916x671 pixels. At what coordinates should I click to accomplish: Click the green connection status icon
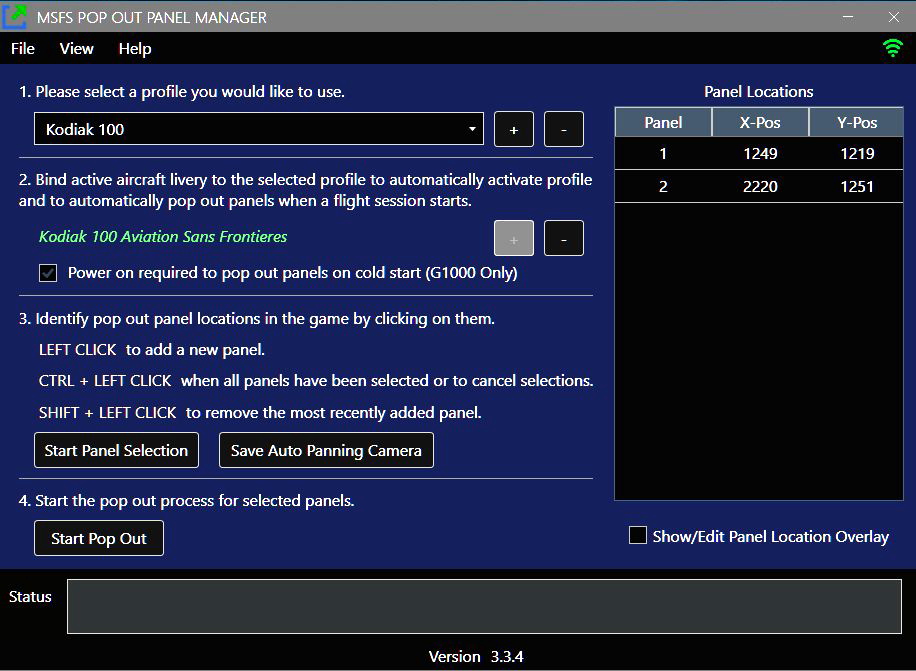891,47
